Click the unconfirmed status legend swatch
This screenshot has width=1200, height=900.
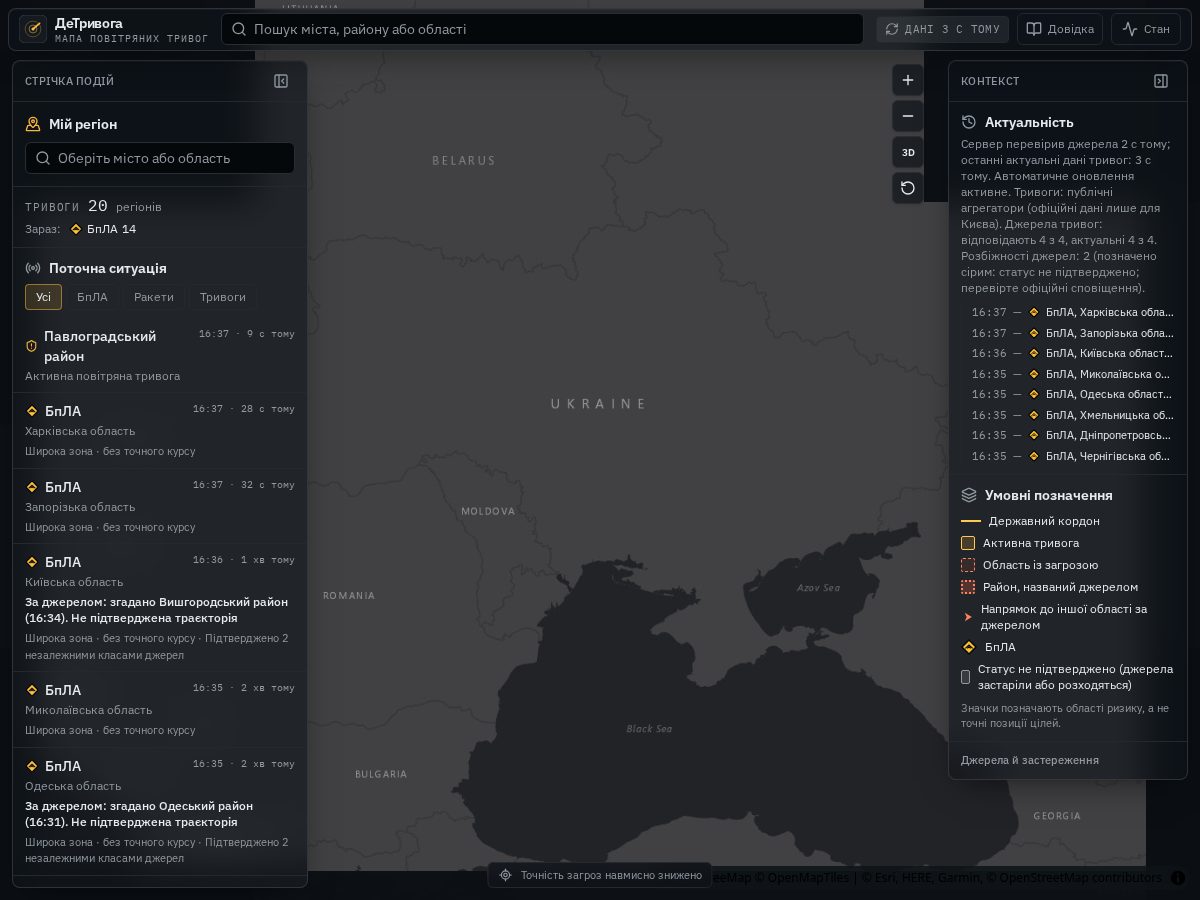[x=966, y=677]
